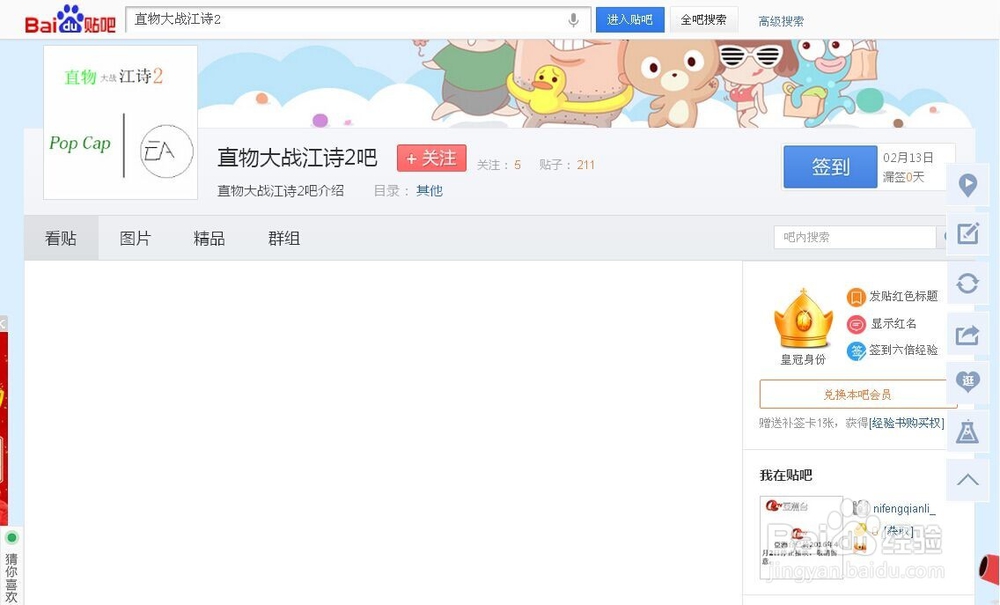Open the 其他 directory link
Image resolution: width=1000 pixels, height=605 pixels.
click(429, 191)
